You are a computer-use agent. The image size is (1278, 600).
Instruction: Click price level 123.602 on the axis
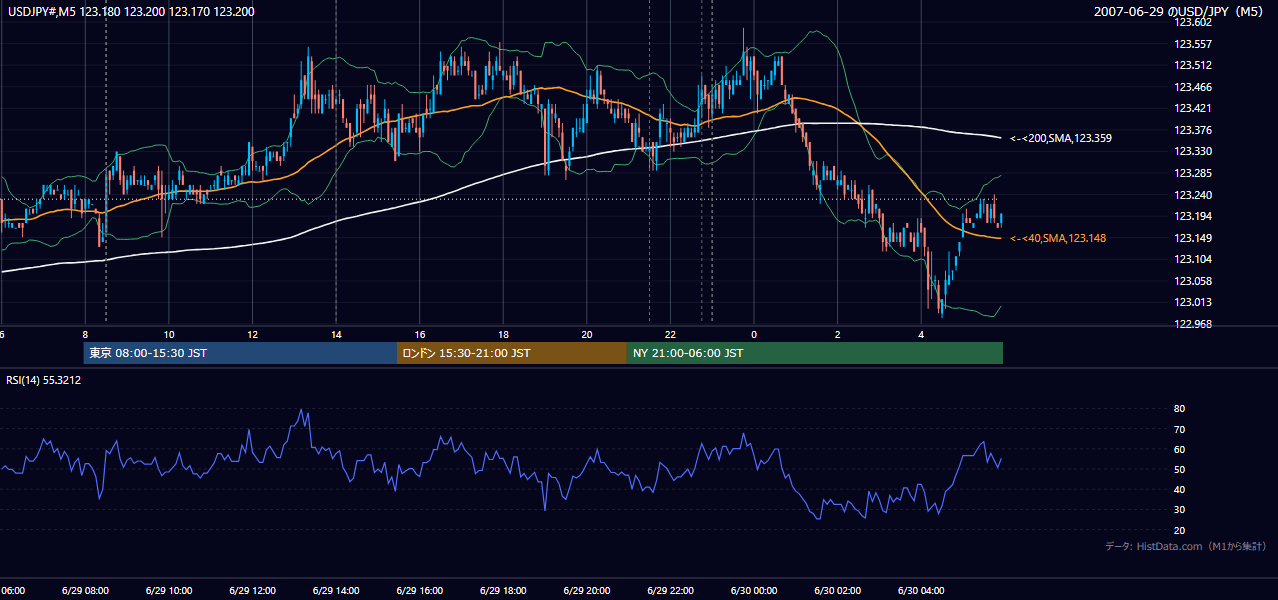[1192, 22]
